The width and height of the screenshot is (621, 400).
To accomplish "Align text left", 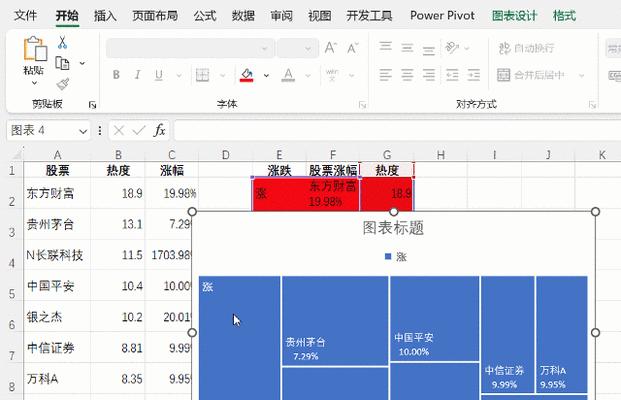I will (x=385, y=74).
